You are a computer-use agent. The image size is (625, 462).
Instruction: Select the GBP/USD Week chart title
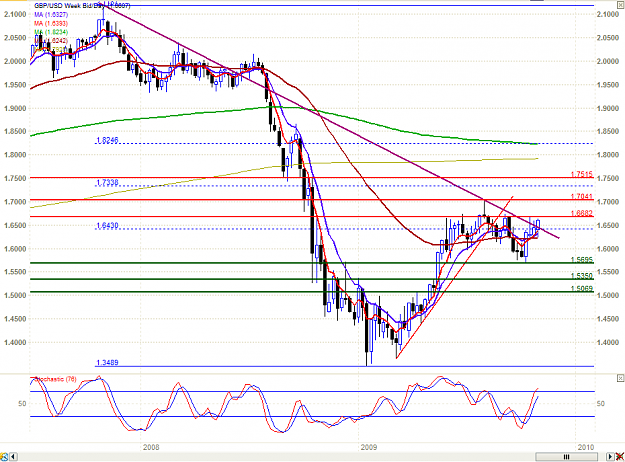82,6
